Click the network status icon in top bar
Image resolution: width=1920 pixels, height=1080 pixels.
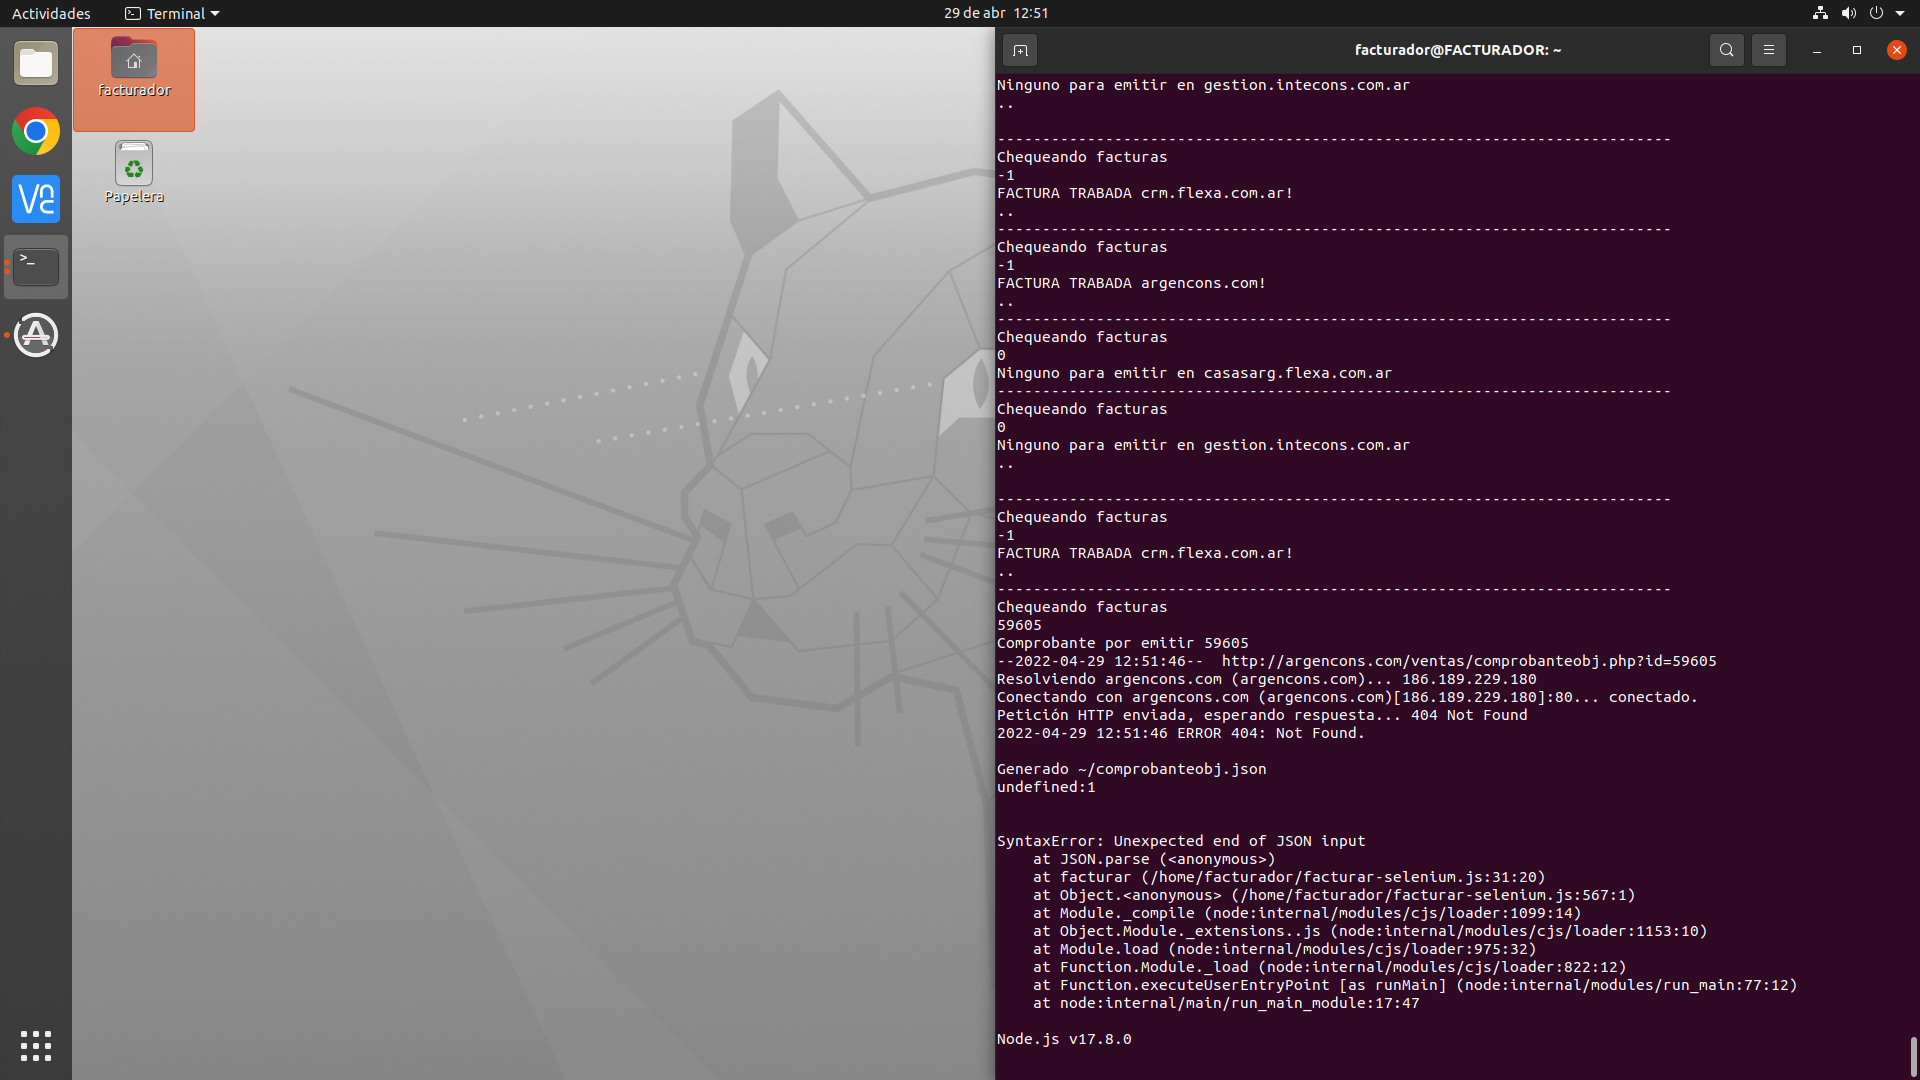(x=1820, y=13)
